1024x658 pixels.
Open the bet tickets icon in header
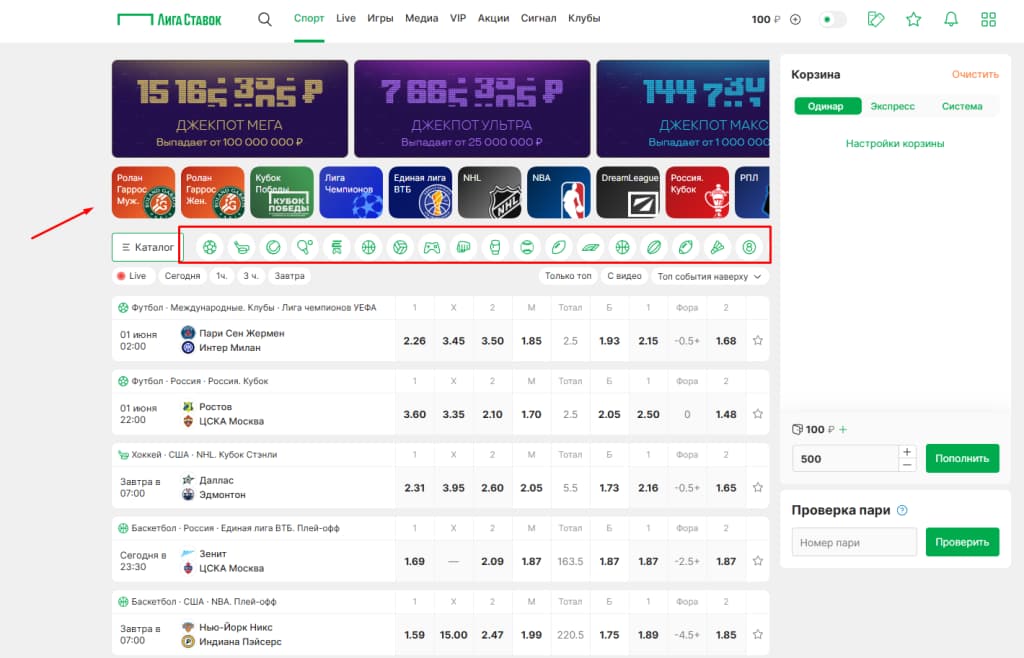pos(876,19)
